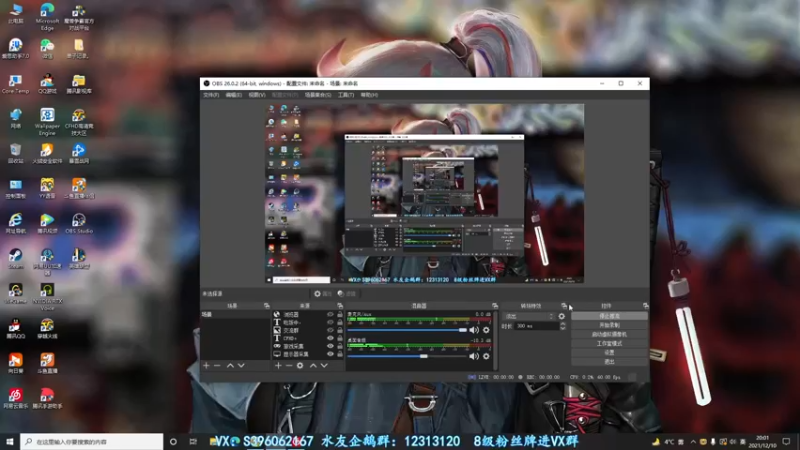Open the scene transition type dropdown
Screen dimensions: 800x450
[529, 316]
